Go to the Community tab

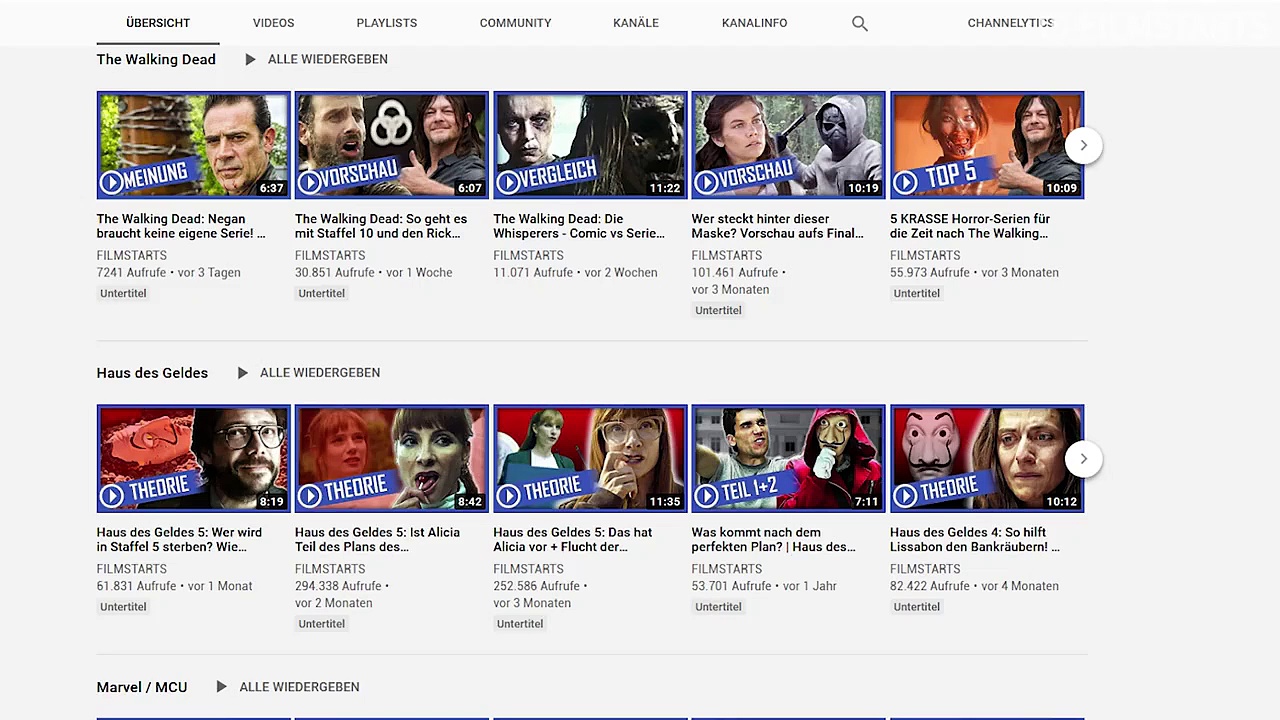[x=515, y=23]
